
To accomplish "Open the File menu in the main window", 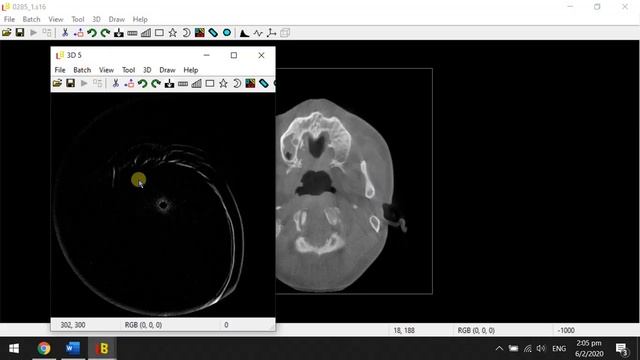I will tap(9, 19).
